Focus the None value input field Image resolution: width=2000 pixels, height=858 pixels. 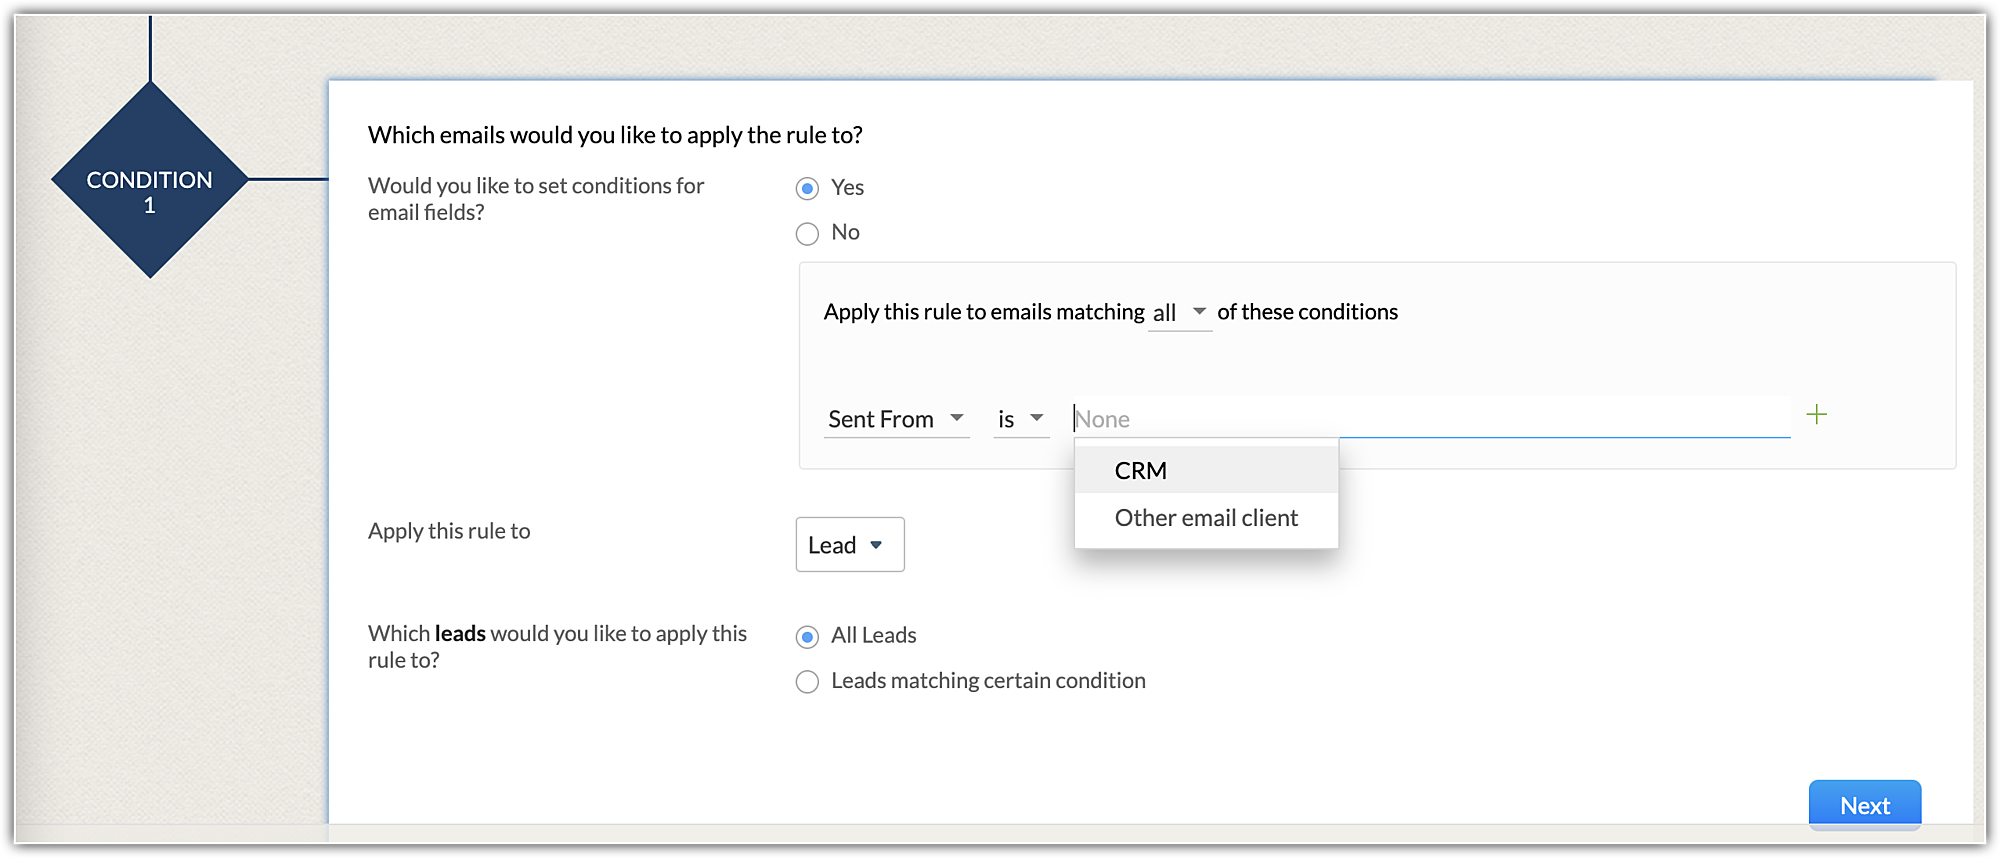coord(1430,419)
